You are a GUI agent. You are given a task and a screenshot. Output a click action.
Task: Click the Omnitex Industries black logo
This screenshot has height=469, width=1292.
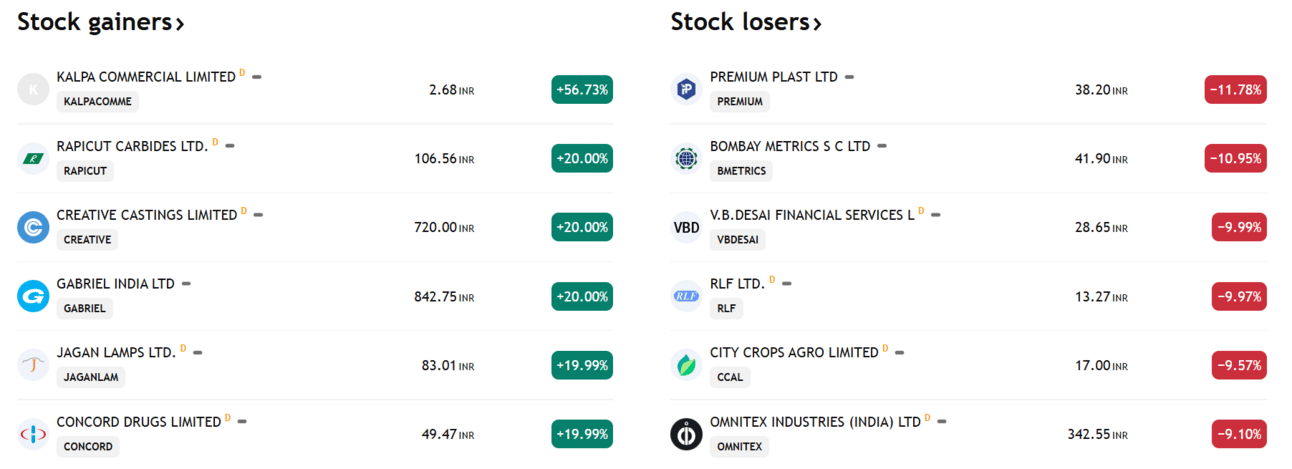686,434
